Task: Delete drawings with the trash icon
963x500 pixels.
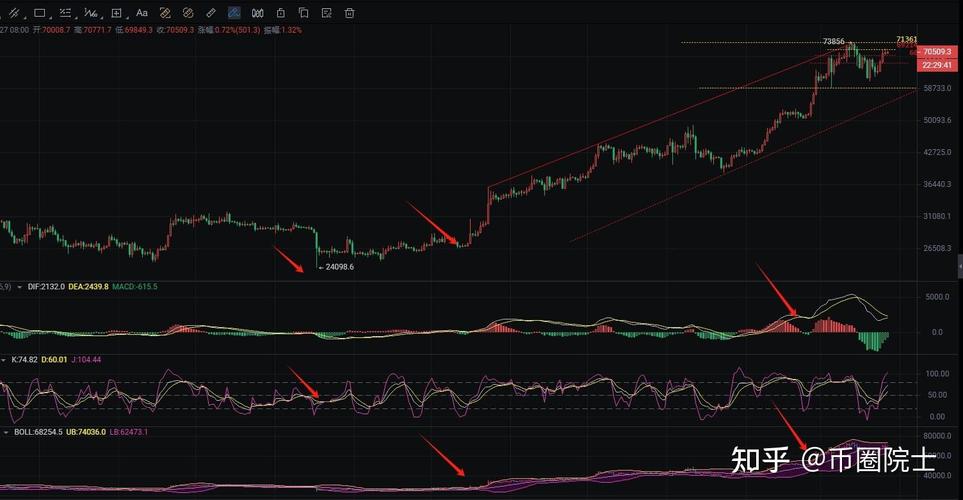Action: (x=349, y=13)
